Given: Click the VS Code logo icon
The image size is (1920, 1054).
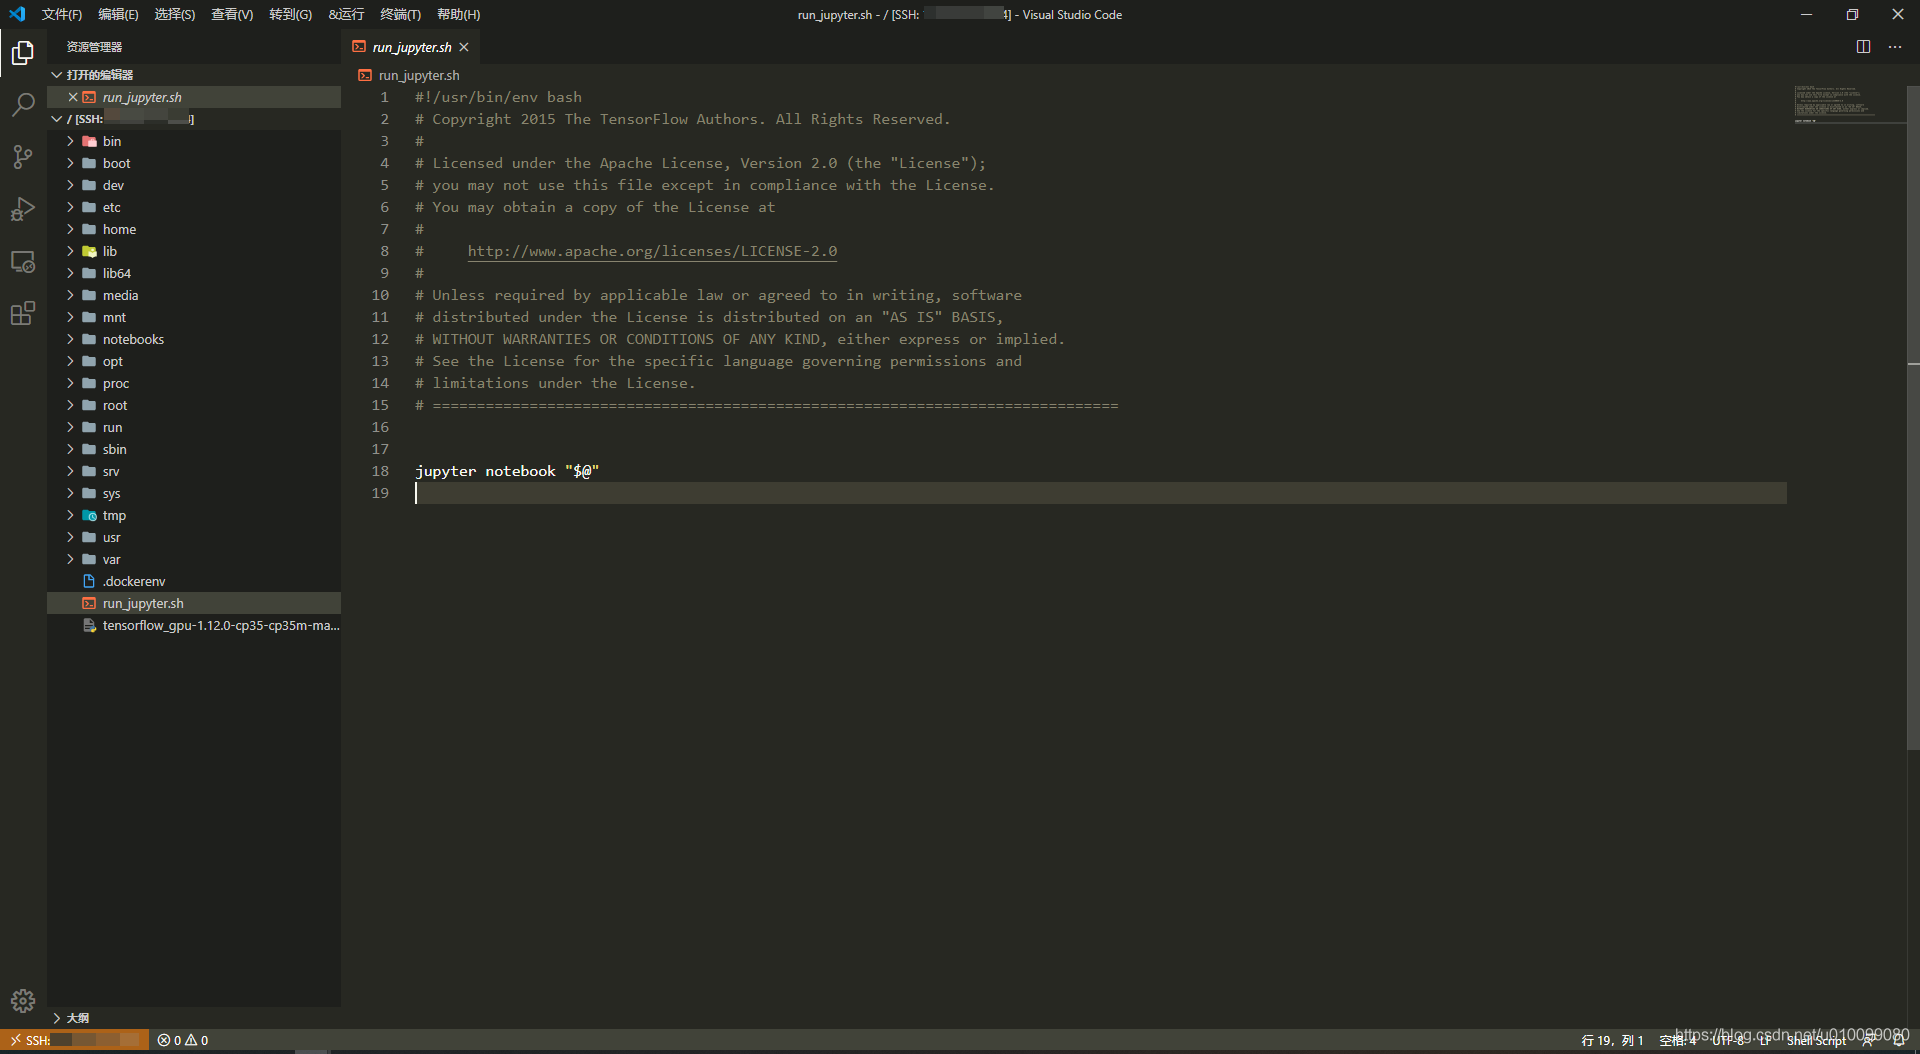Looking at the screenshot, I should pos(17,14).
